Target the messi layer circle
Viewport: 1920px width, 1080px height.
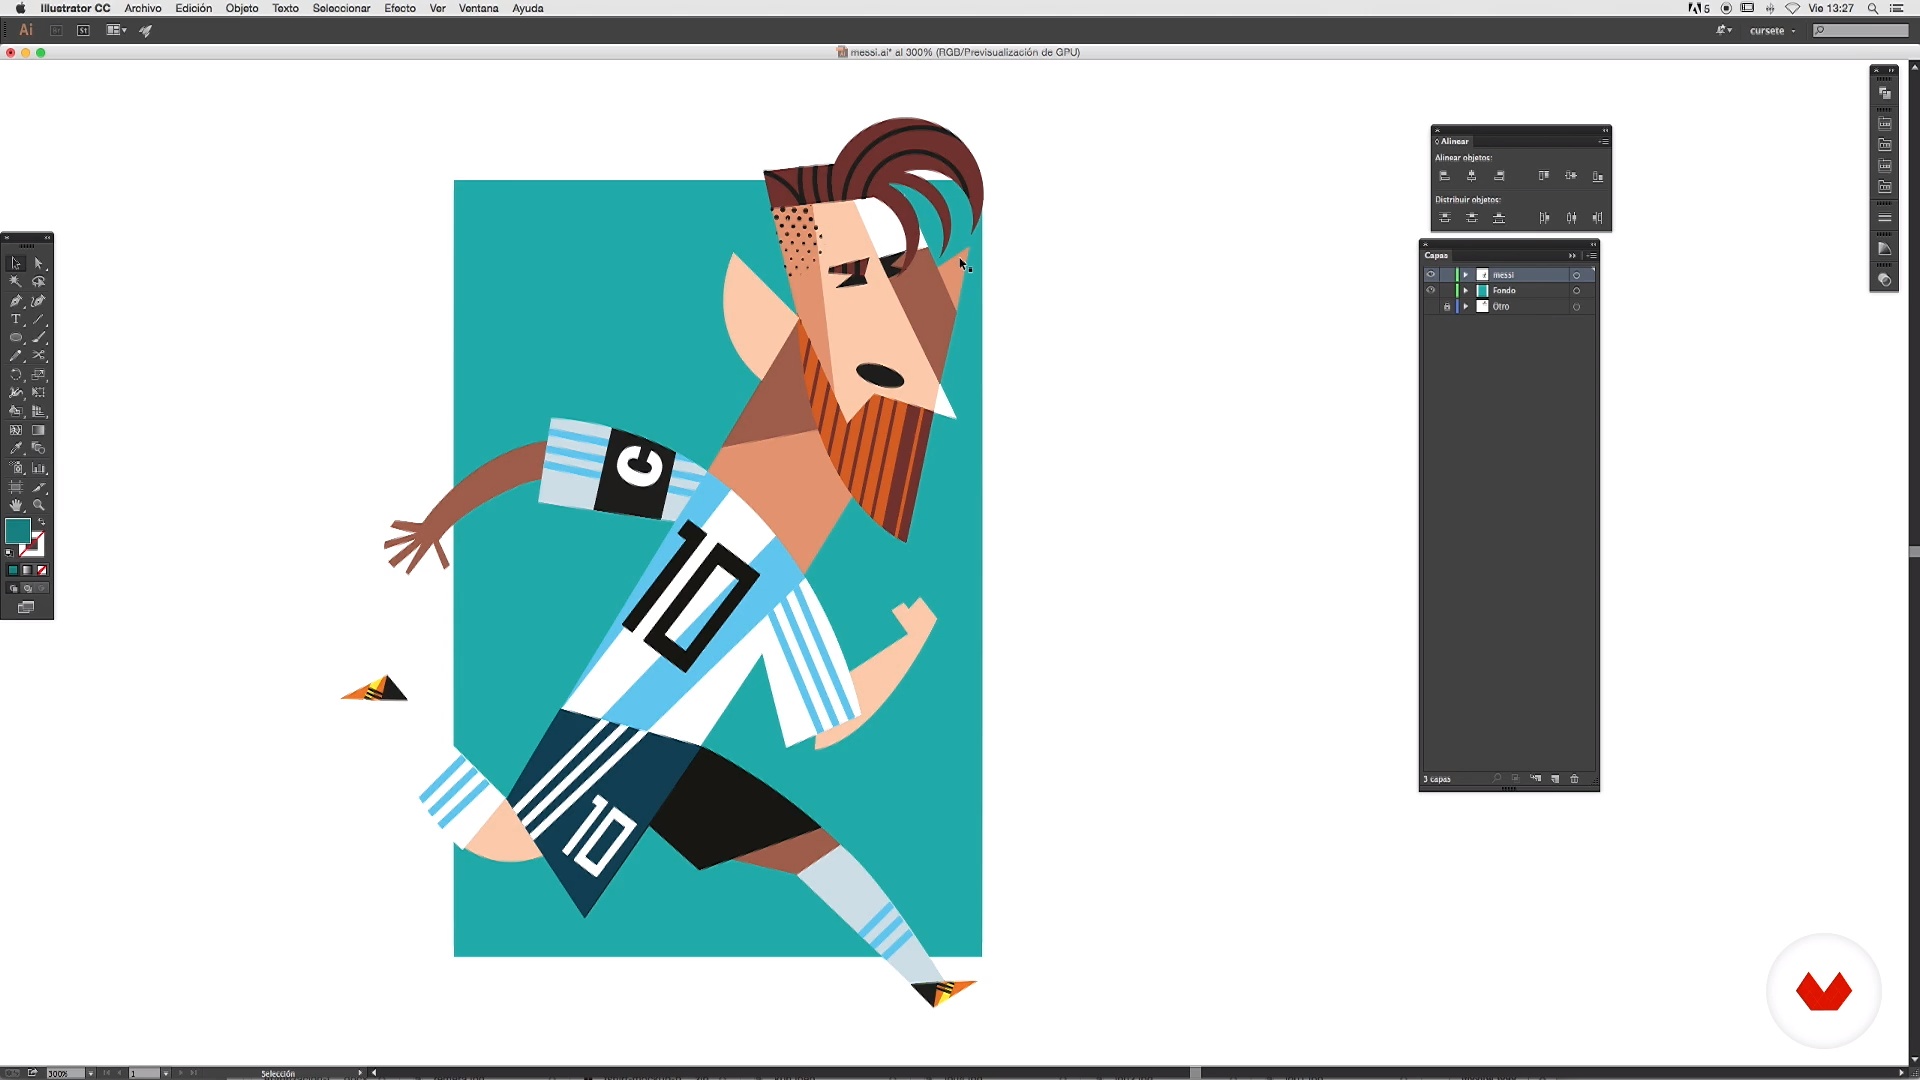pyautogui.click(x=1576, y=275)
